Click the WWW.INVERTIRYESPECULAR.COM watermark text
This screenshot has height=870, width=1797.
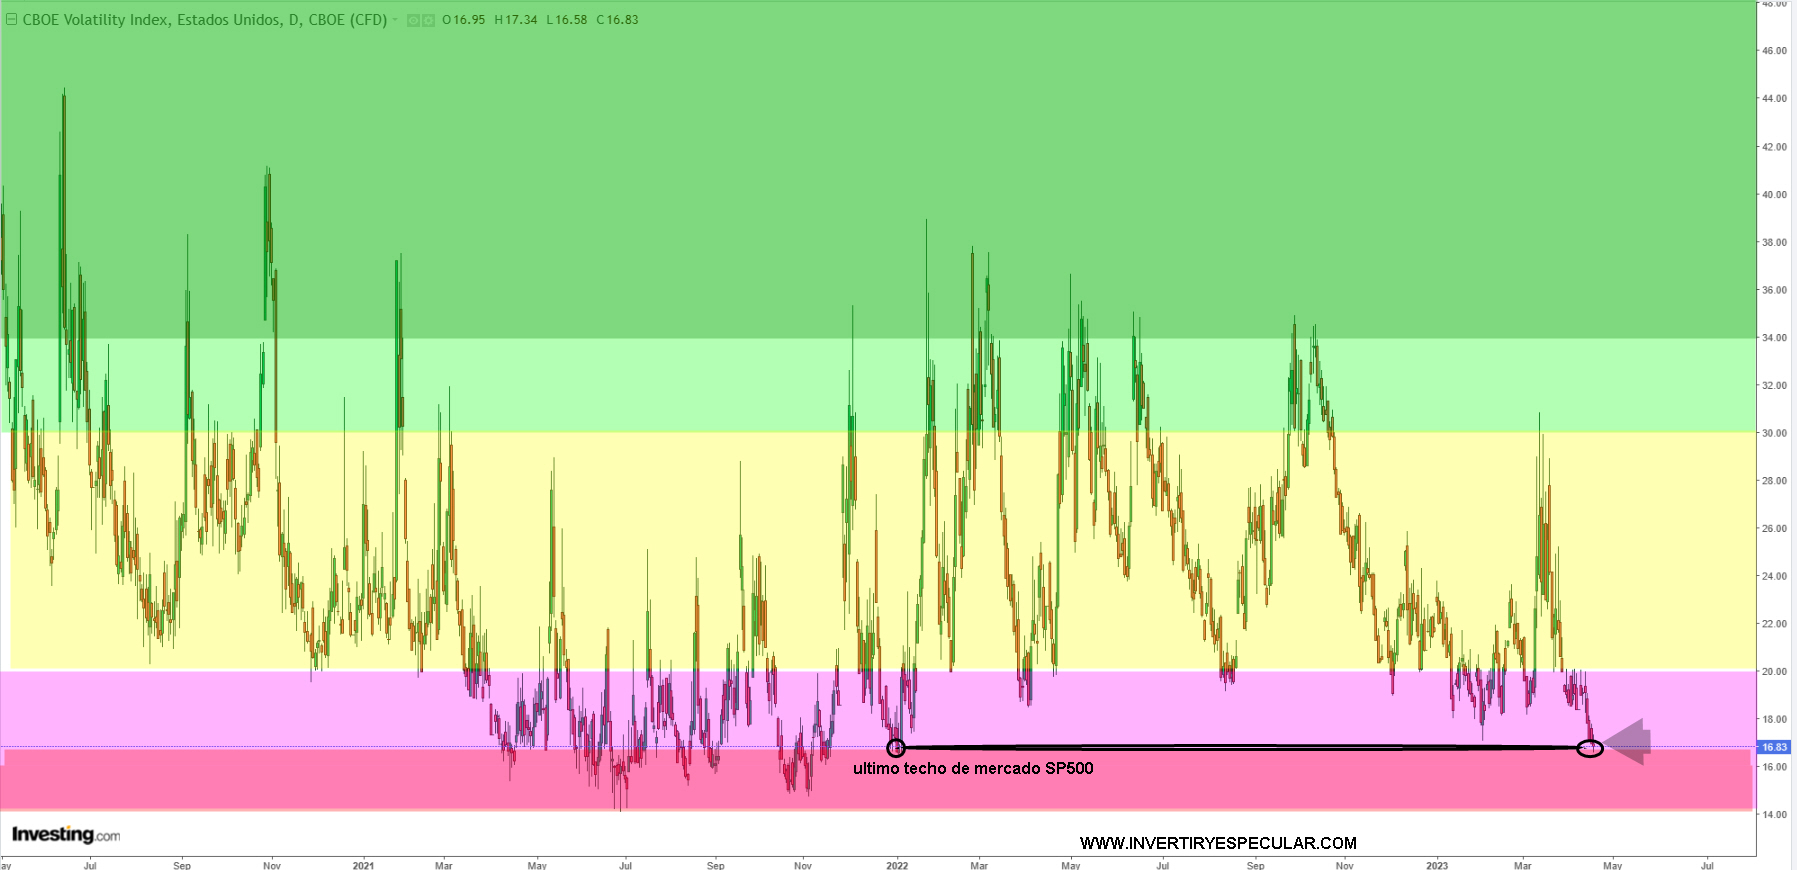1218,843
